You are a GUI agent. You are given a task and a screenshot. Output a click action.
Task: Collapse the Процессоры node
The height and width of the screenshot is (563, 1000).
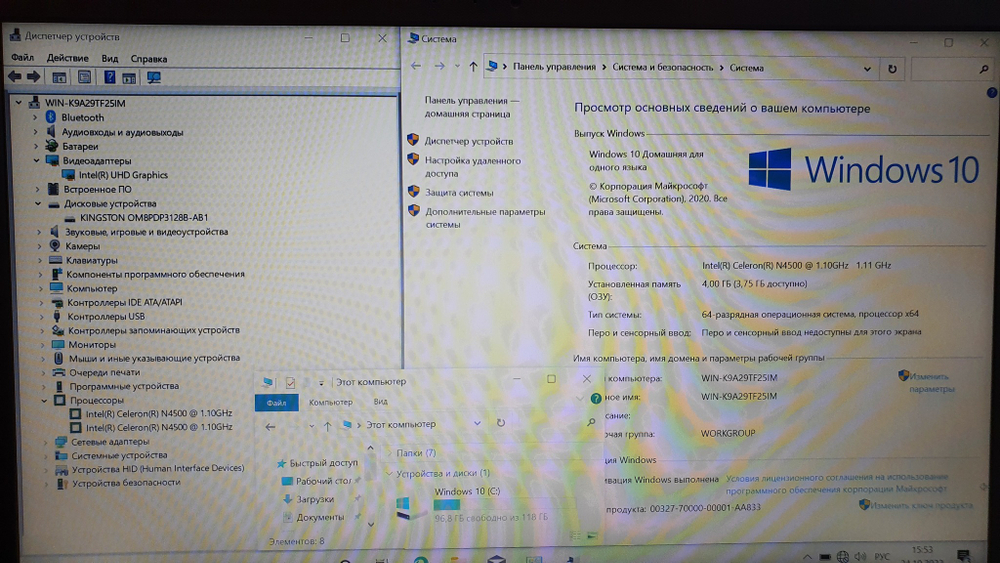click(44, 400)
